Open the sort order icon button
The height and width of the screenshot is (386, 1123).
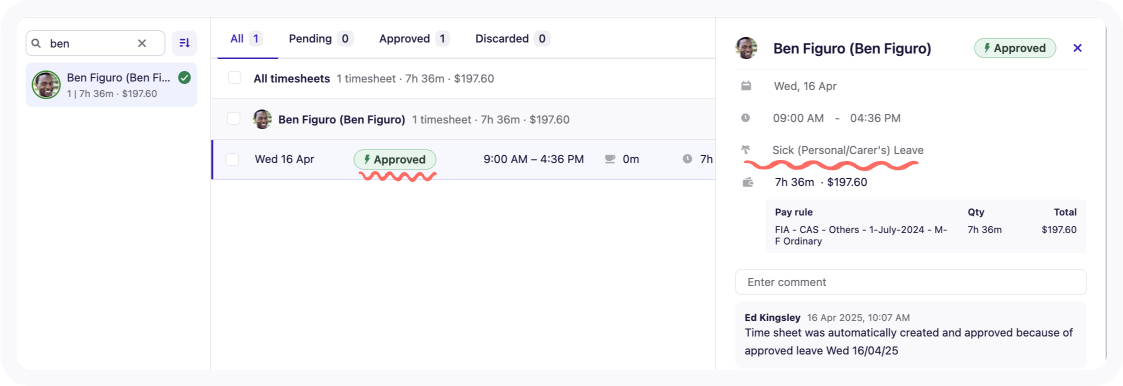[184, 43]
